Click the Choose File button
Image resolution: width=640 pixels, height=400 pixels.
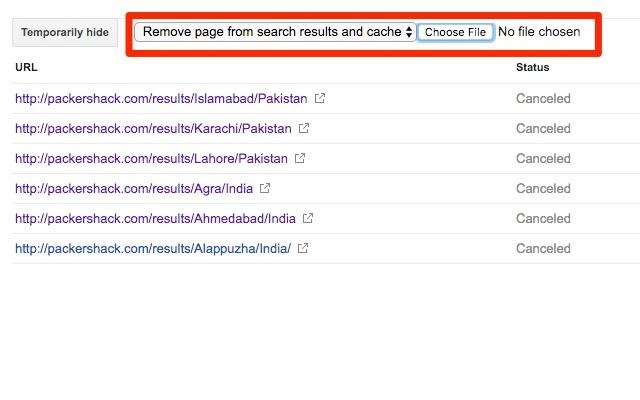455,32
